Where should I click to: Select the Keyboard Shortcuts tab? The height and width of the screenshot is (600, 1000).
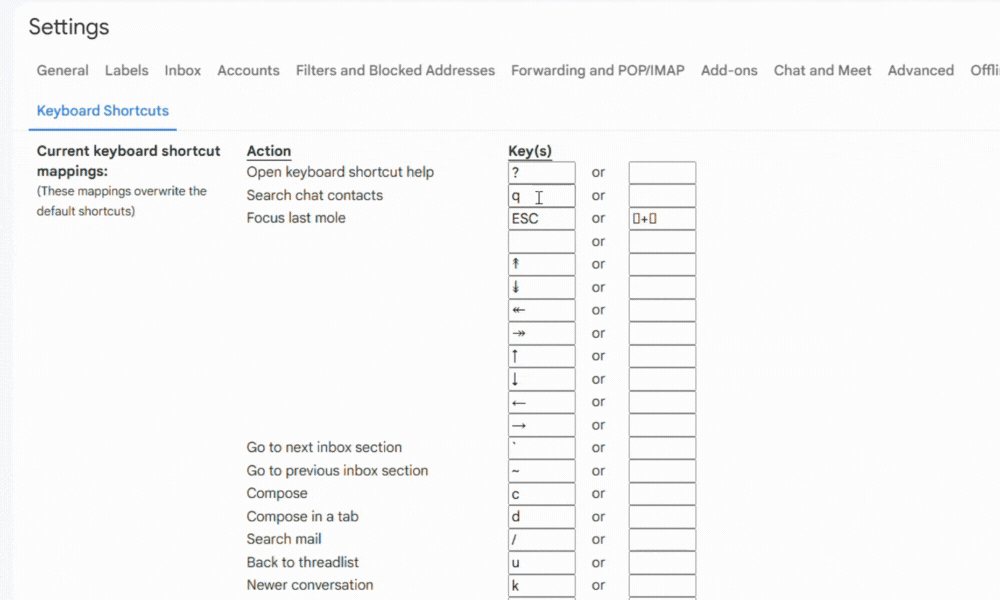point(103,110)
